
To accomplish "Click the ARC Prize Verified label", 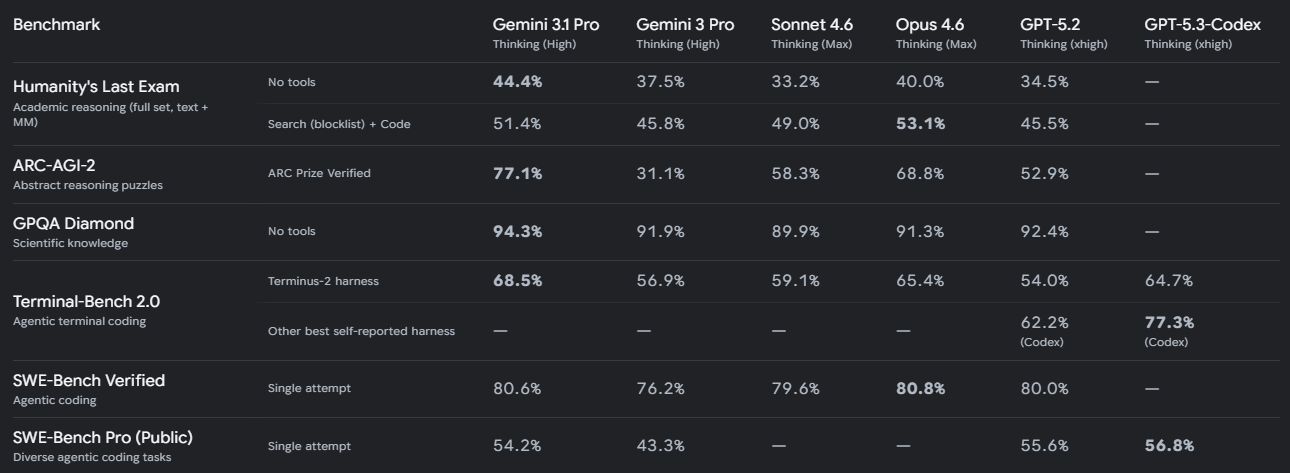I will [319, 174].
